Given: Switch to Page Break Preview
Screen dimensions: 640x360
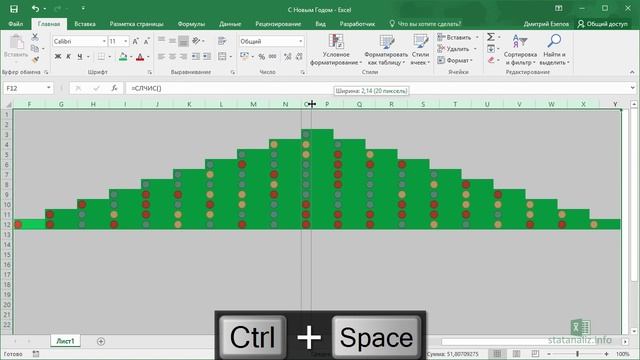Looking at the screenshot, I should coord(535,354).
